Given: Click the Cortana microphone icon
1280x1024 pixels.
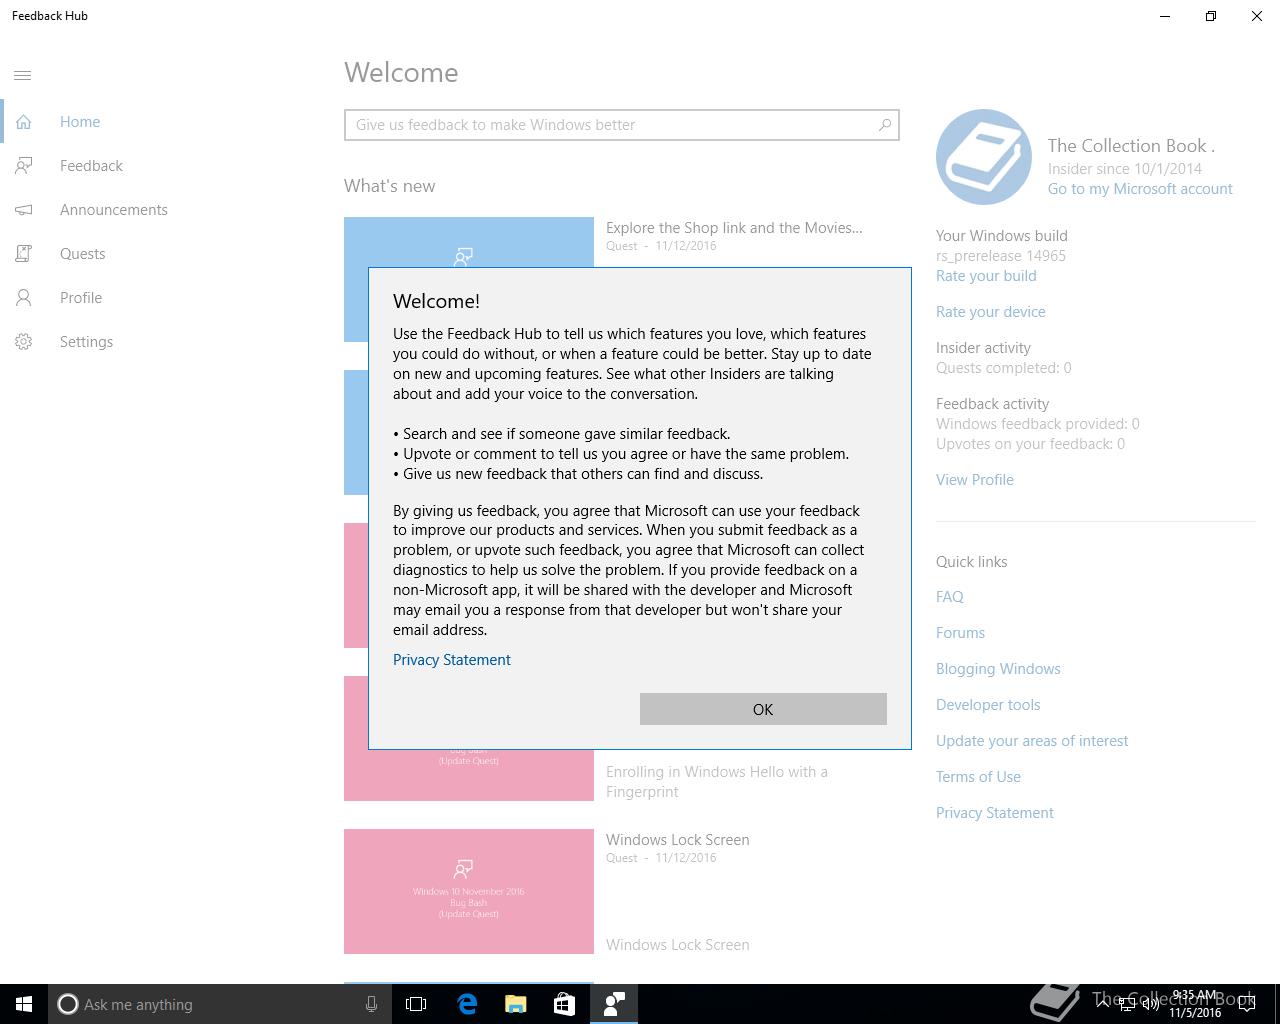Looking at the screenshot, I should click(371, 1004).
